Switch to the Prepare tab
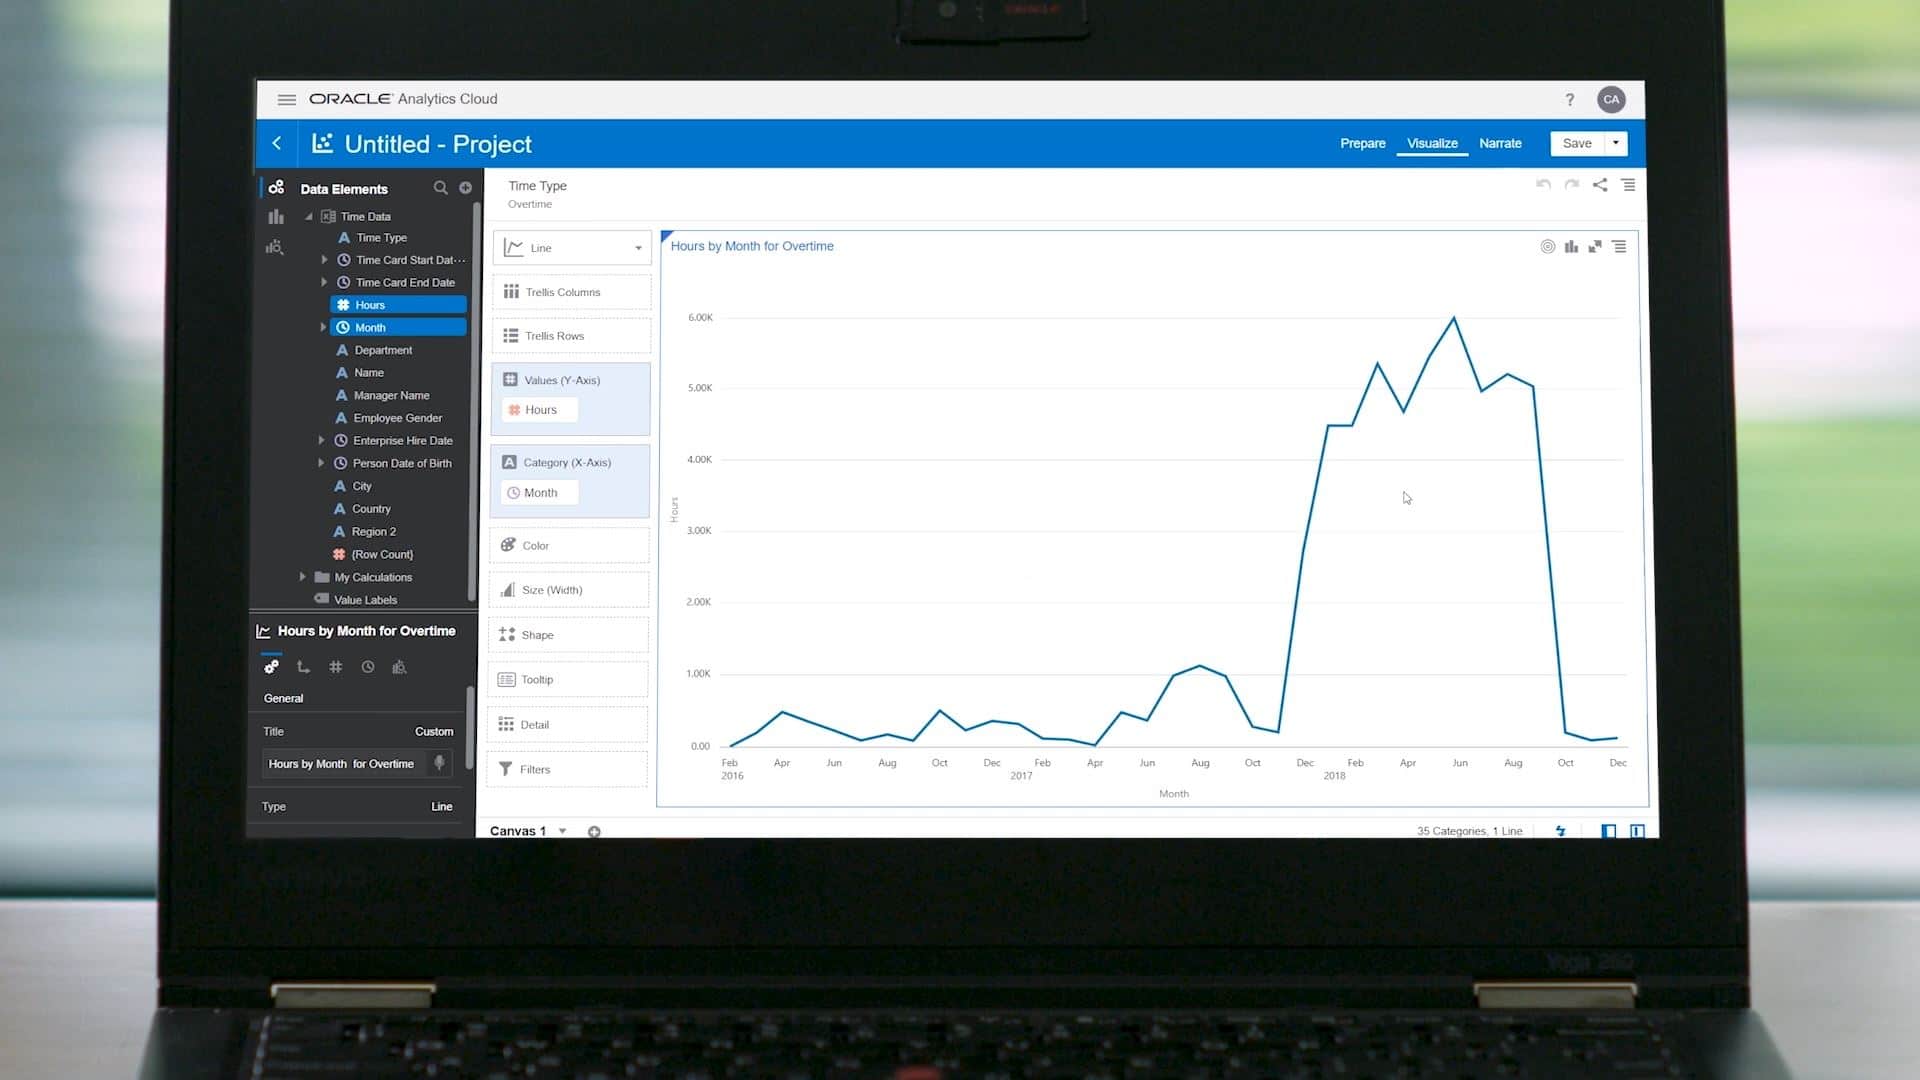 [x=1362, y=143]
